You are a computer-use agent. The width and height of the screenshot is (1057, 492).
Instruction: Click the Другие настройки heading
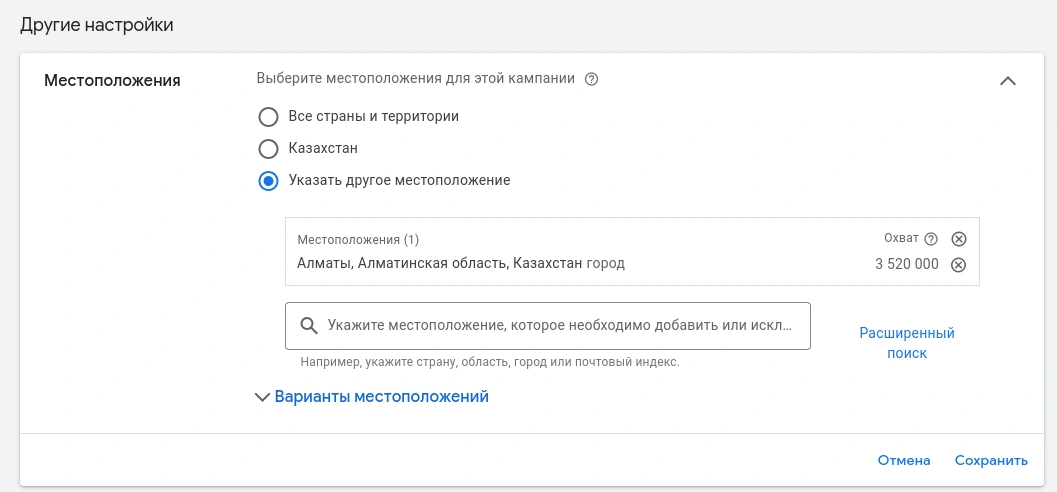coord(96,26)
